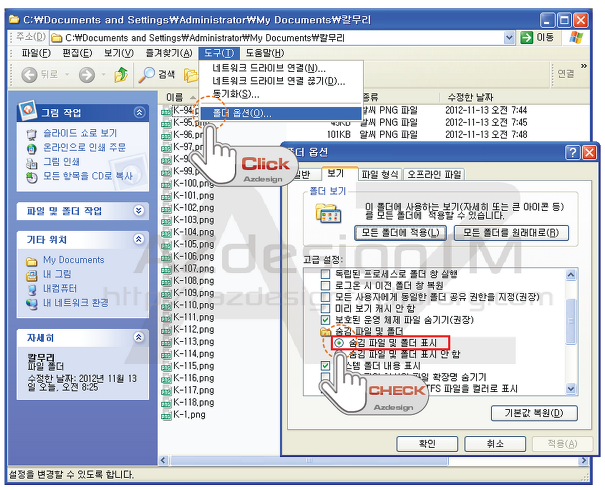Click the copy all to CD (모든 항목을 CD로 복사) icon

point(31,177)
